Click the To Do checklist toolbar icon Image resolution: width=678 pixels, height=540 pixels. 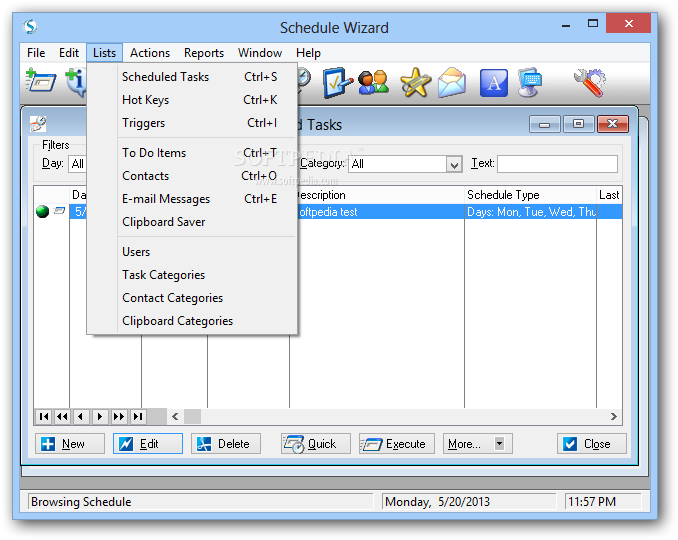point(338,82)
